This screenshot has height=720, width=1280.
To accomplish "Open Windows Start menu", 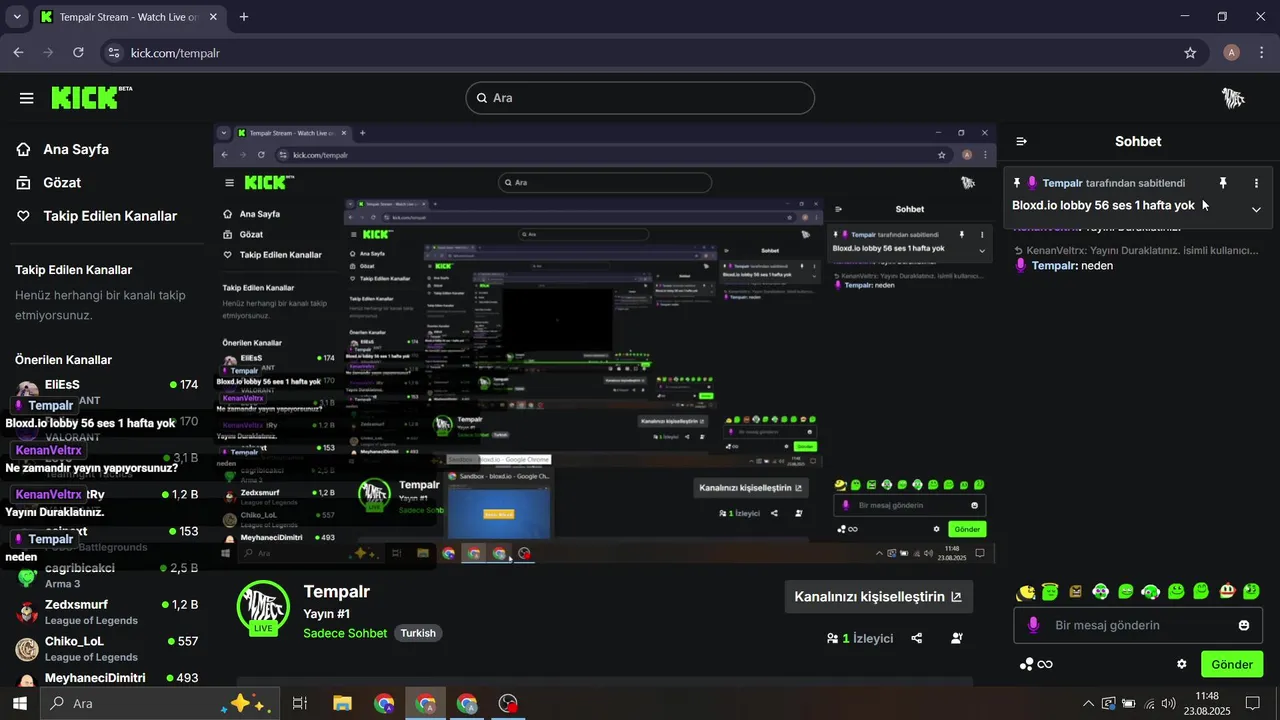I will tap(19, 704).
